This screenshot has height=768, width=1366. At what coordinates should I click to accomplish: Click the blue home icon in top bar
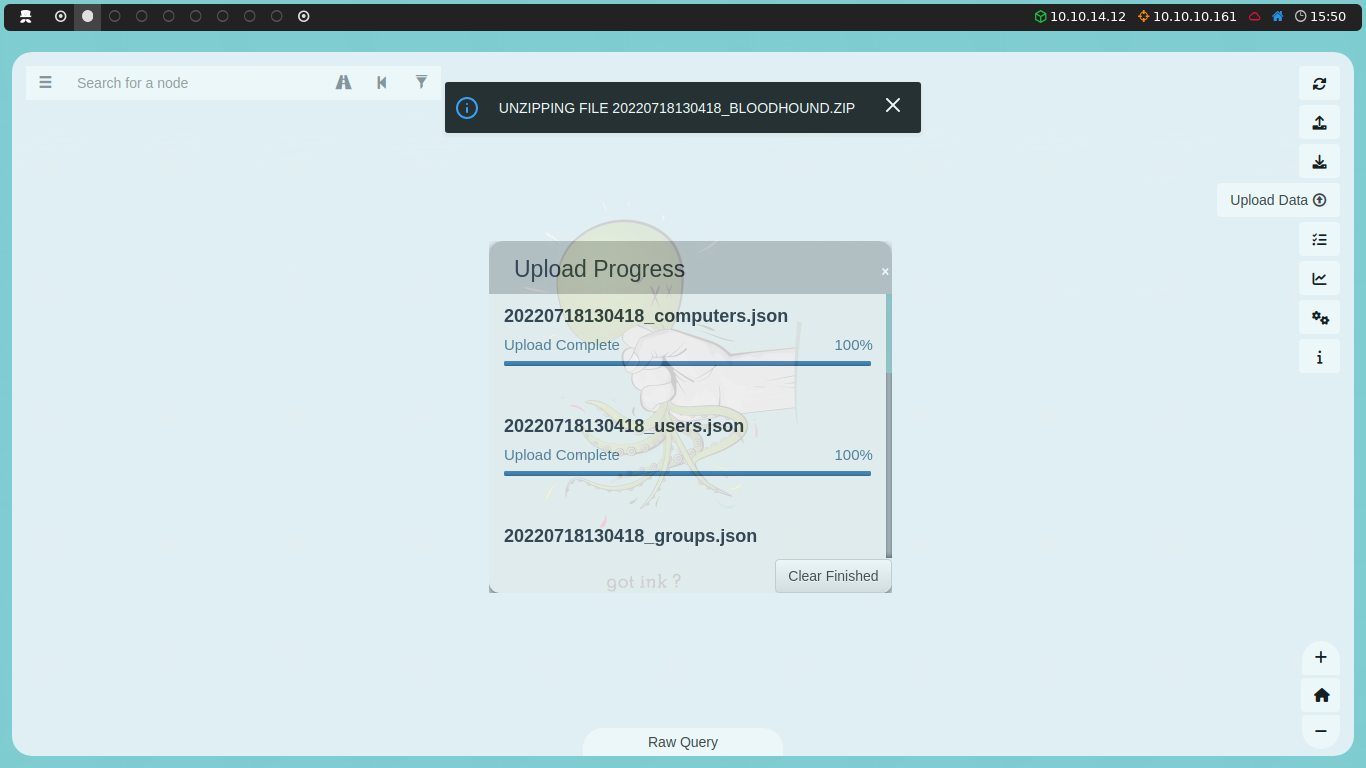pos(1278,16)
